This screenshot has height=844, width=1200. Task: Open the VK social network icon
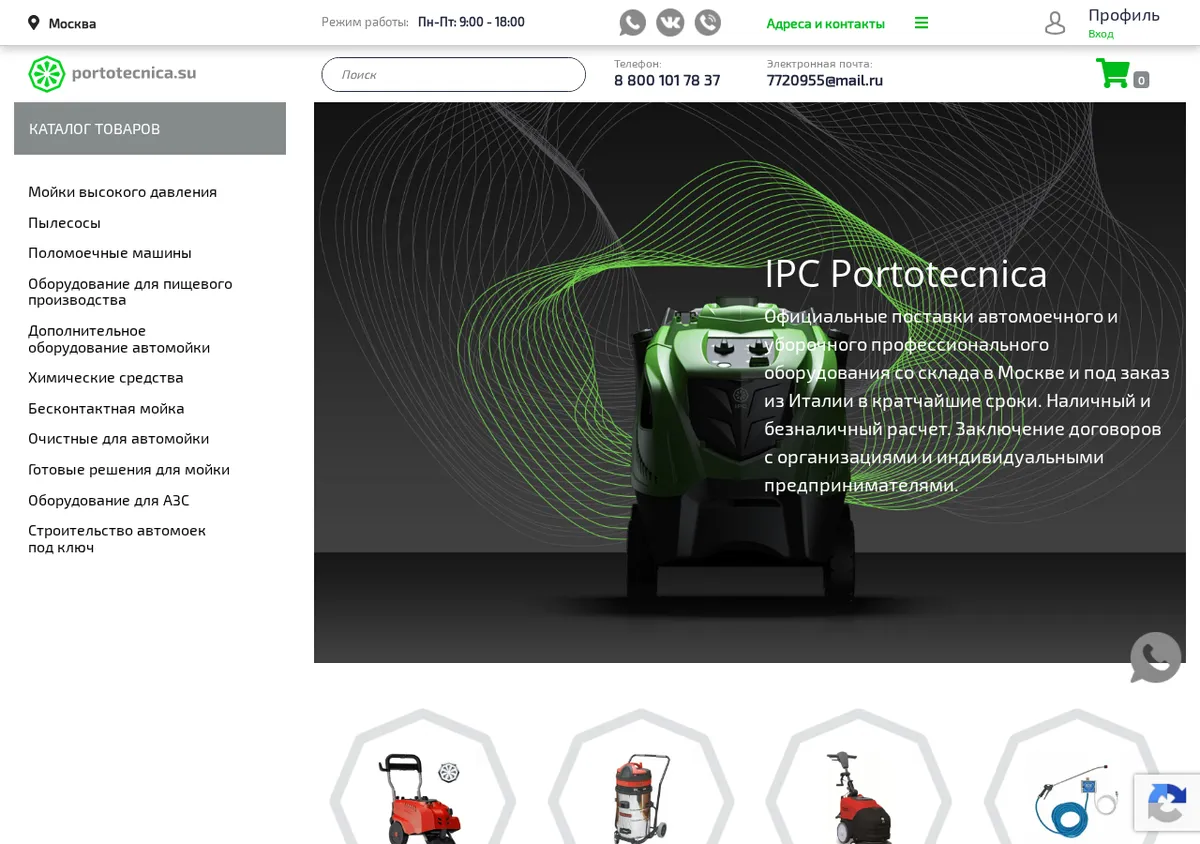pos(670,22)
